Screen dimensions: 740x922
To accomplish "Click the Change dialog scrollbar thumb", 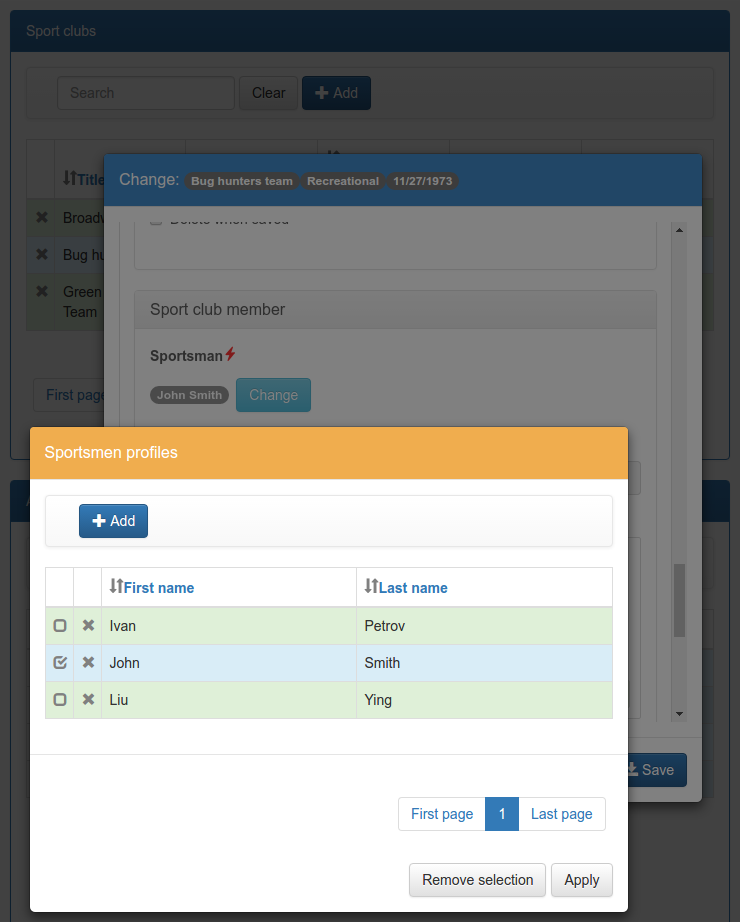I will 679,600.
